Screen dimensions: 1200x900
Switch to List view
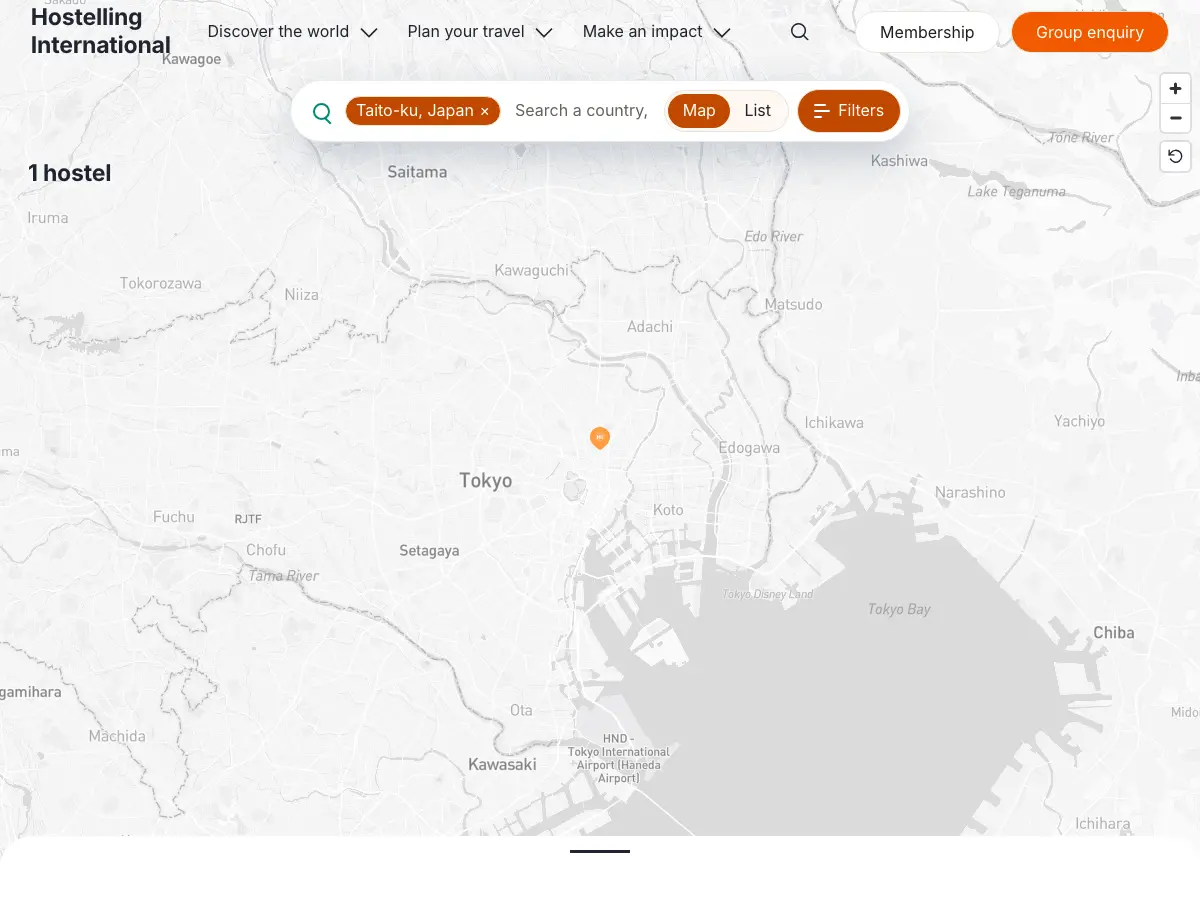click(x=757, y=111)
